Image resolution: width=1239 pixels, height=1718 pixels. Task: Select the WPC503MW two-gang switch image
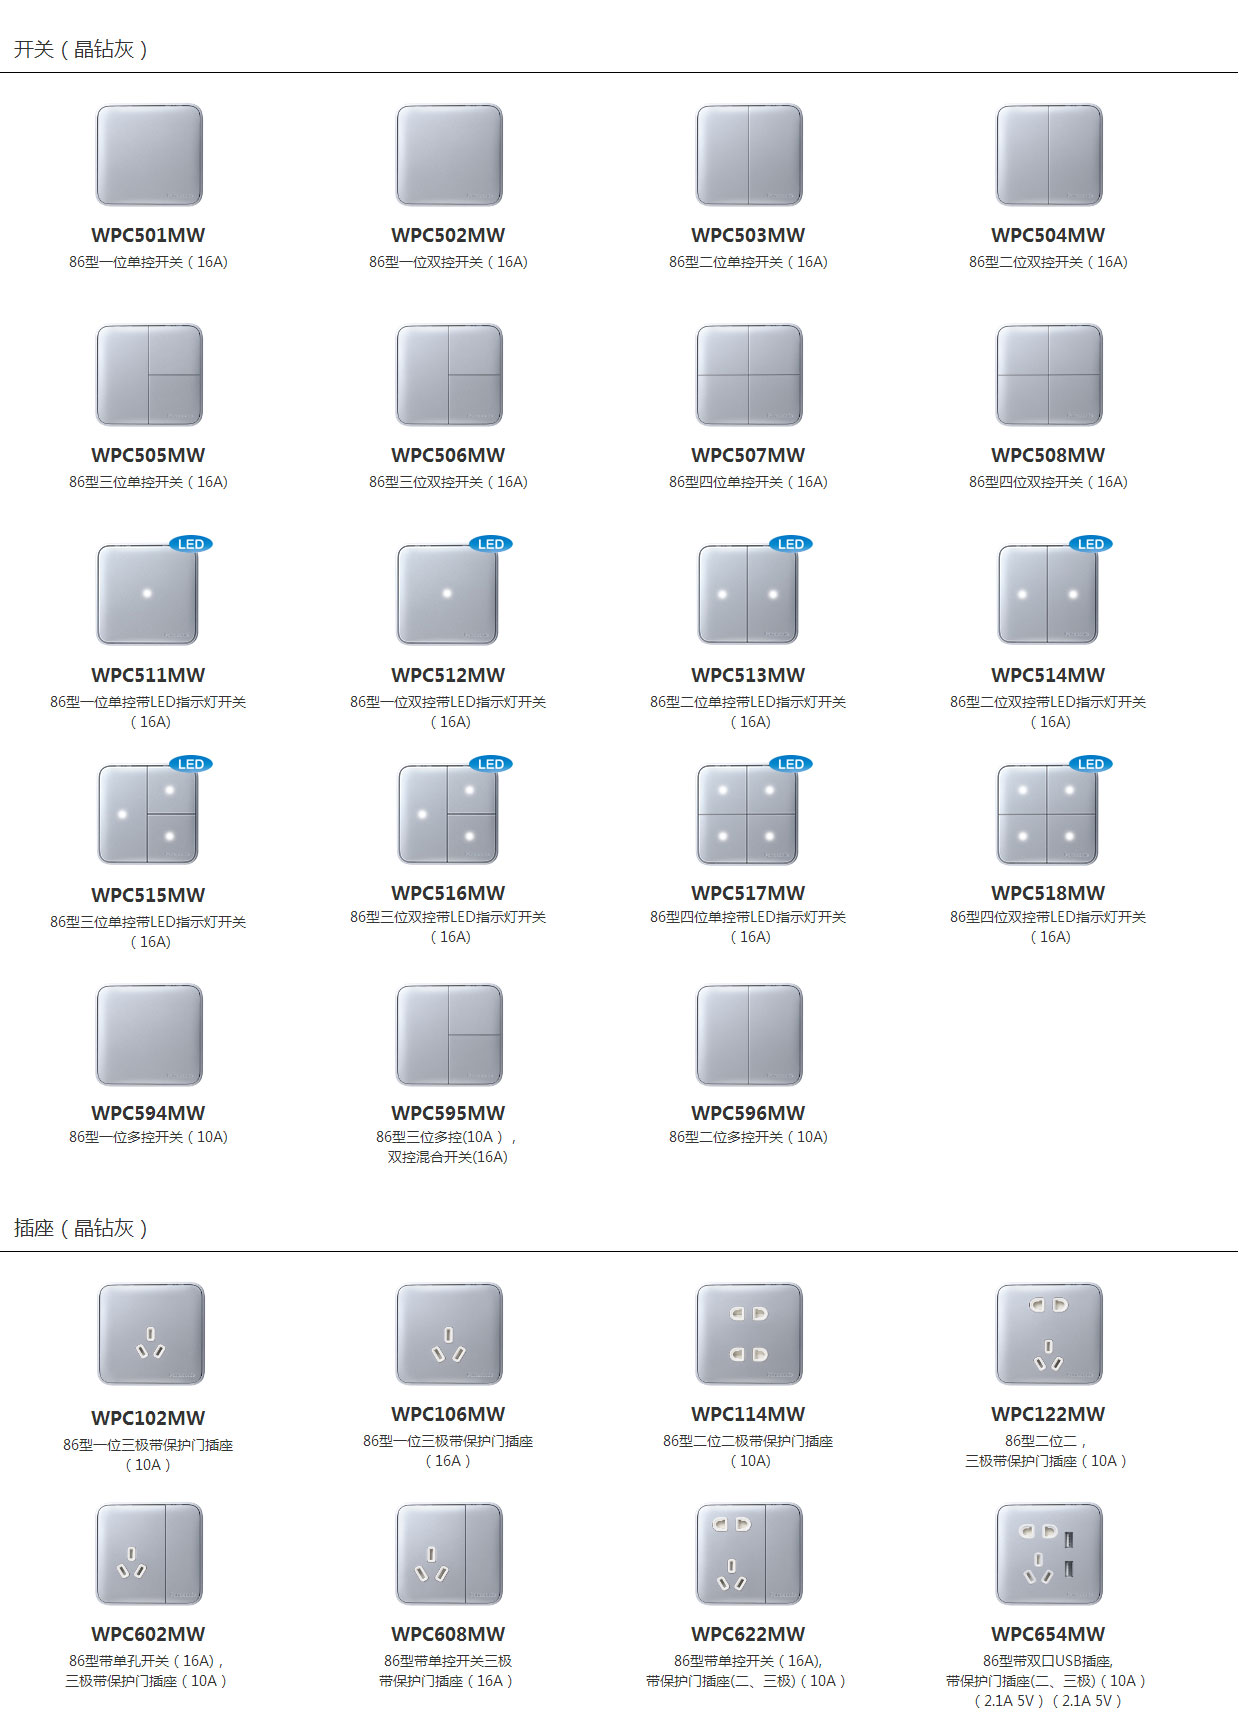(749, 155)
